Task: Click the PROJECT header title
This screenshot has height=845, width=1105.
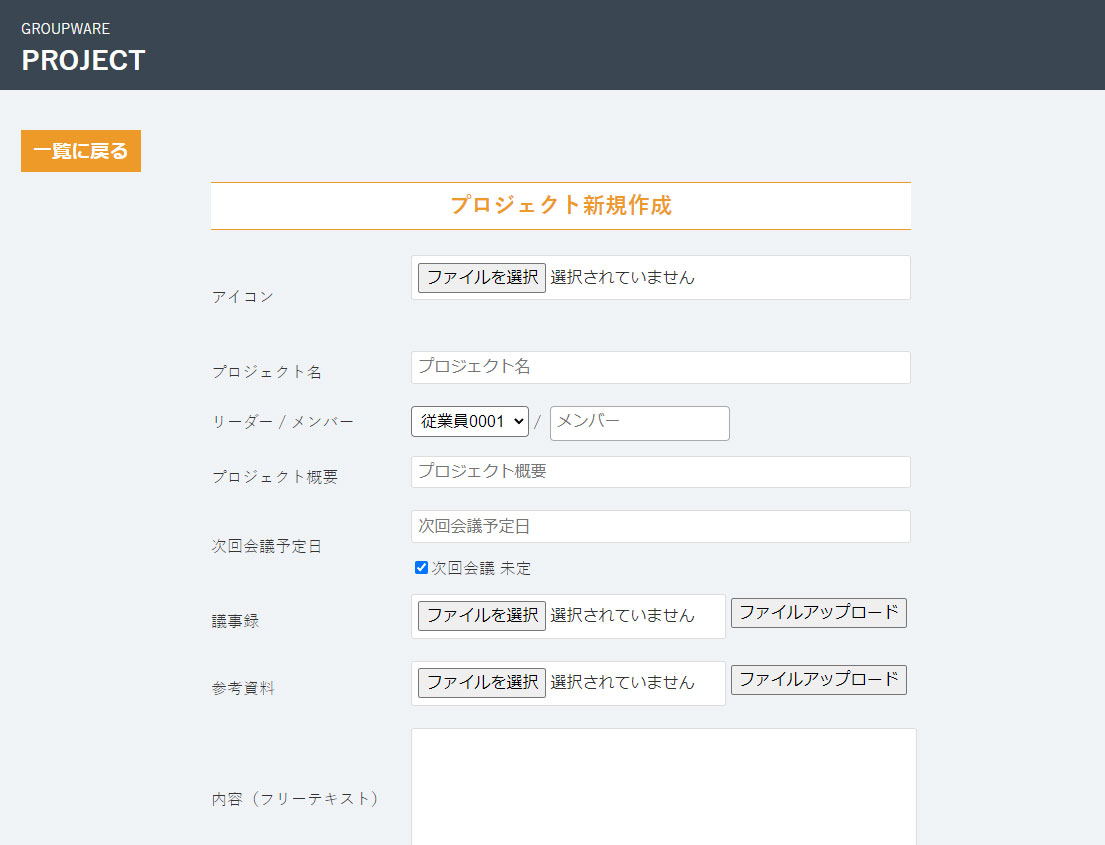Action: (83, 60)
